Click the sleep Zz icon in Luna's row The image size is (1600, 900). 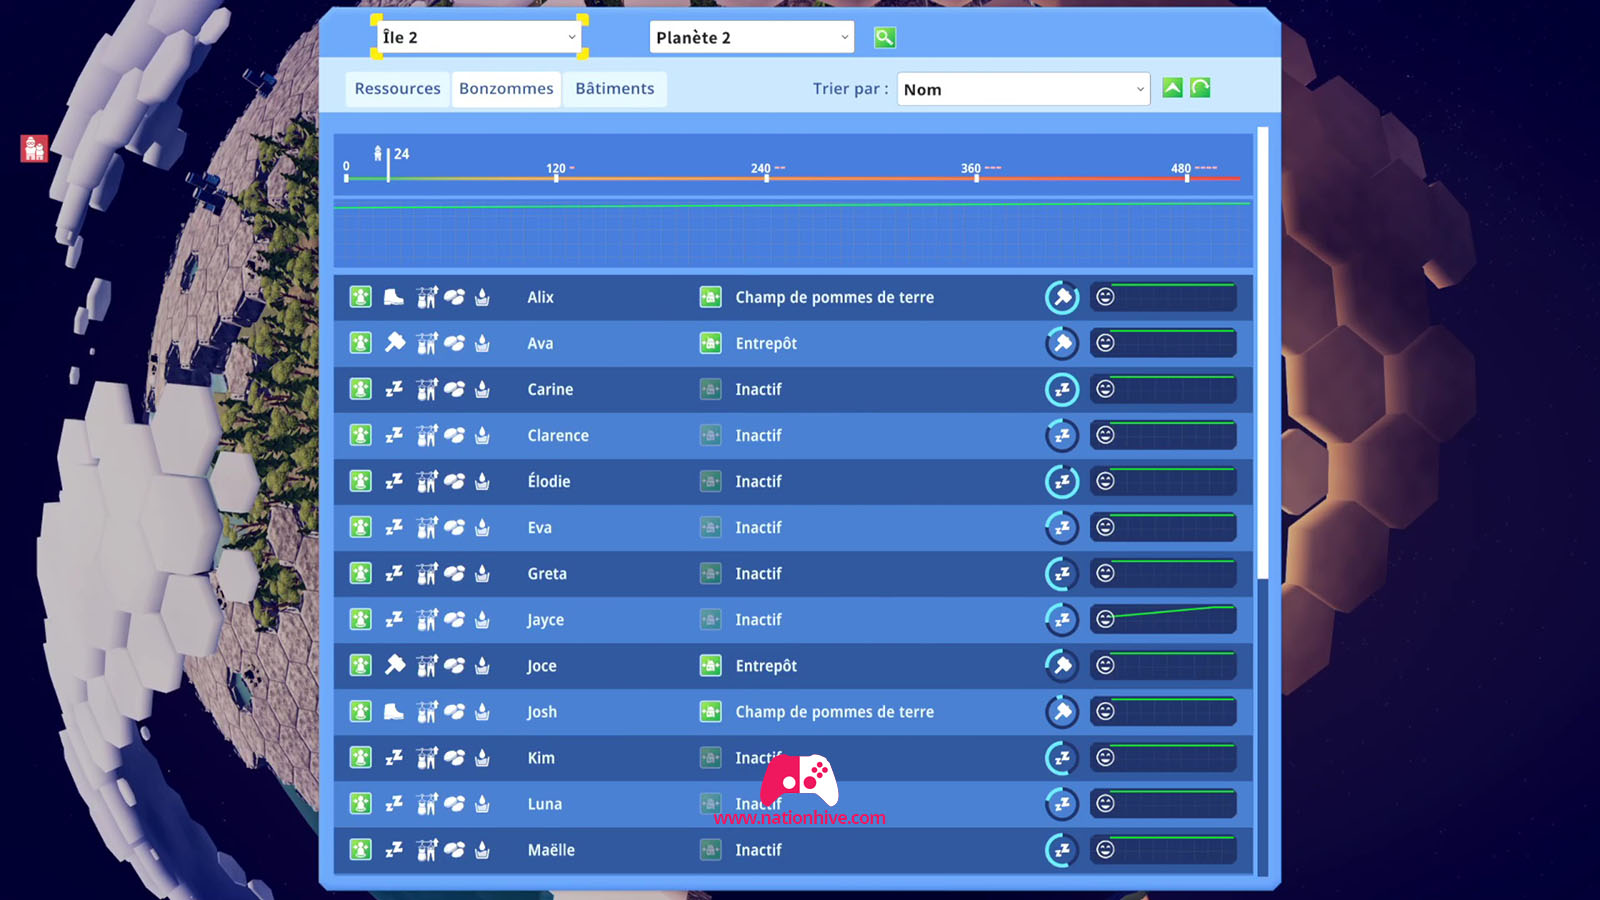(x=394, y=803)
